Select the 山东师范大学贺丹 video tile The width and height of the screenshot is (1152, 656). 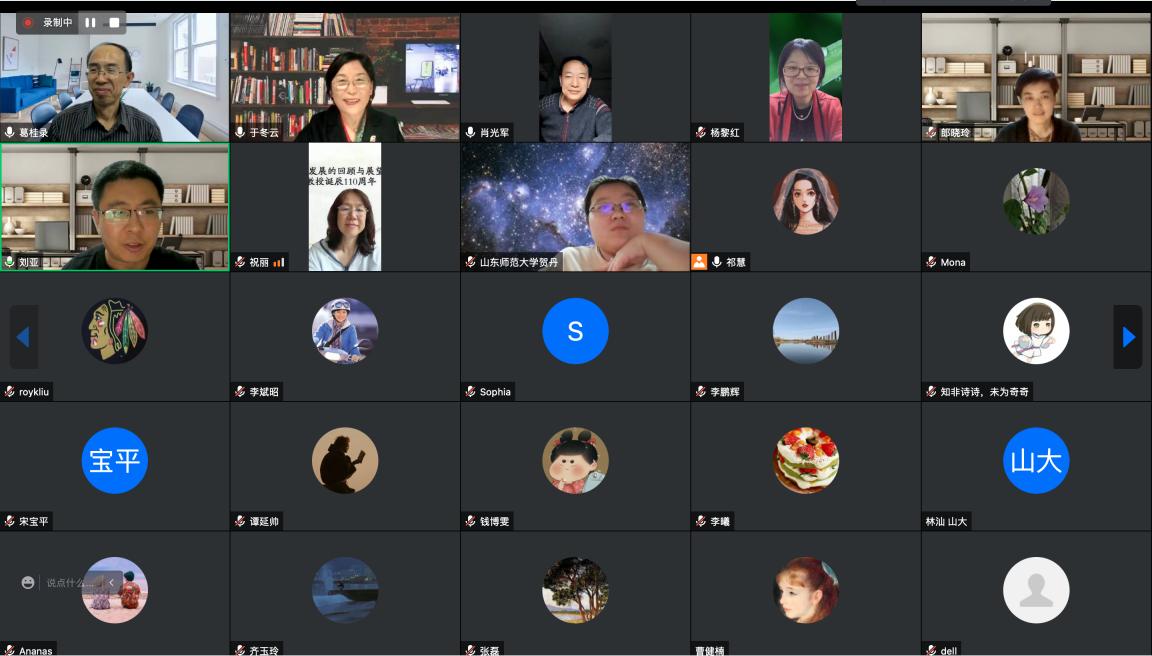pyautogui.click(x=575, y=207)
